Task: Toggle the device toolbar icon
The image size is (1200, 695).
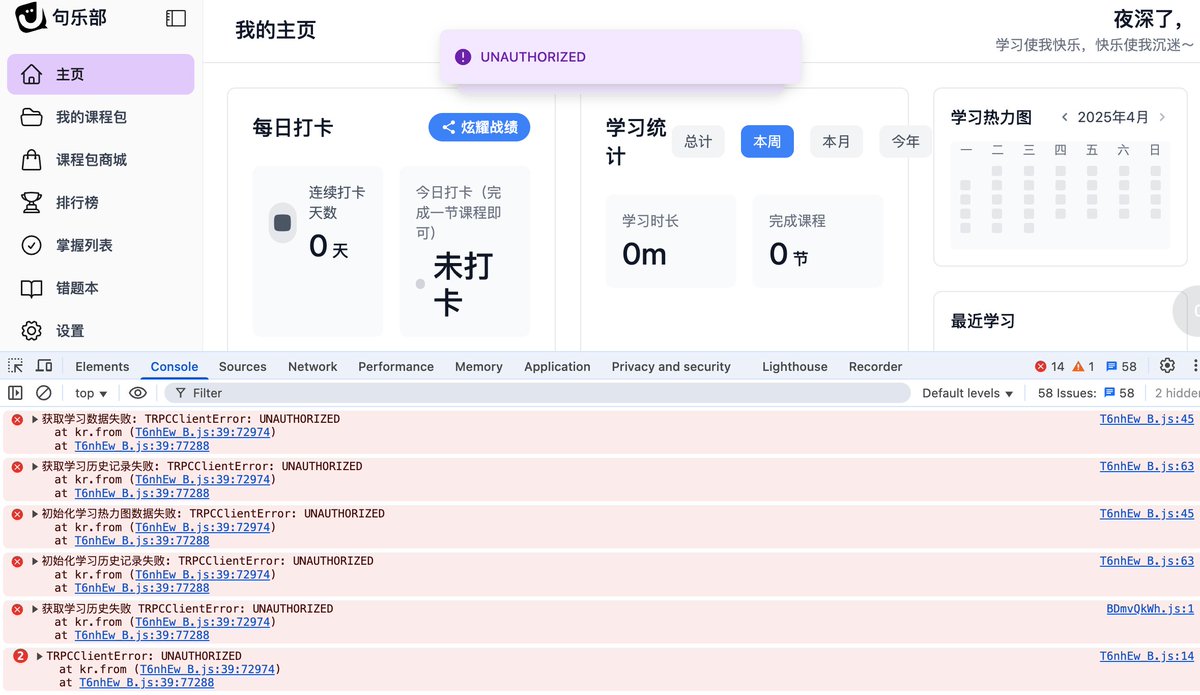Action: [x=44, y=366]
